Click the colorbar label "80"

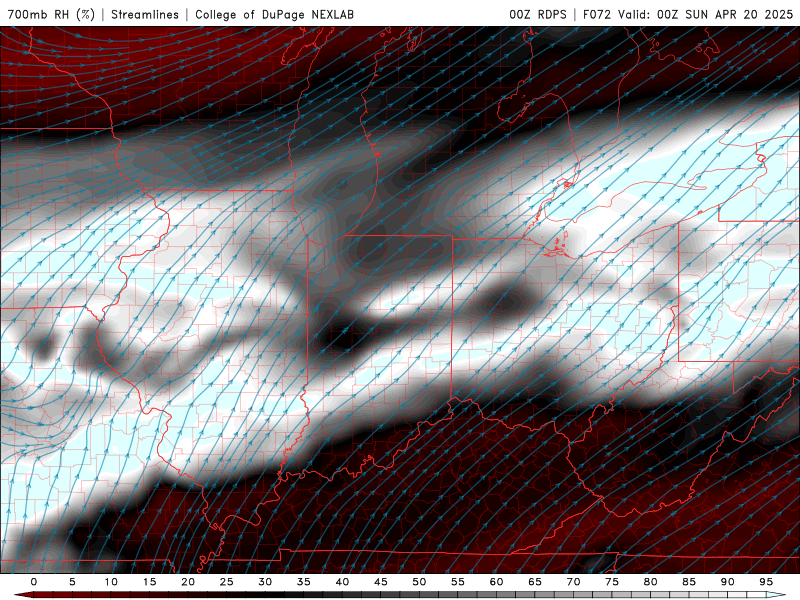click(x=650, y=582)
